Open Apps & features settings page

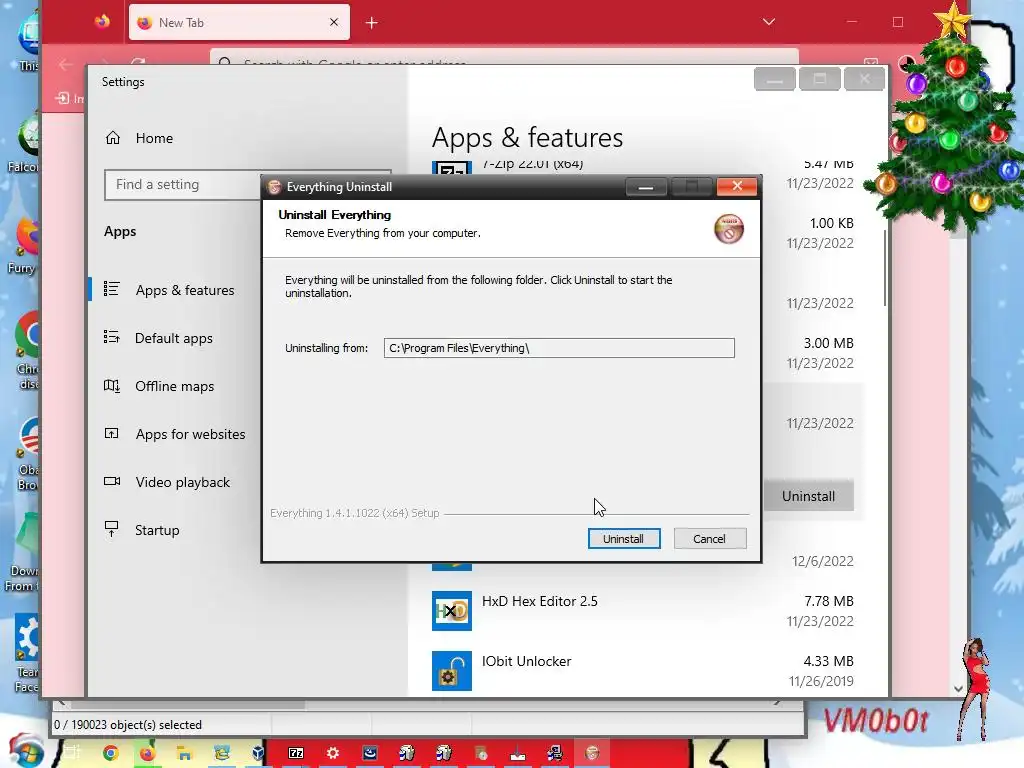click(x=185, y=290)
